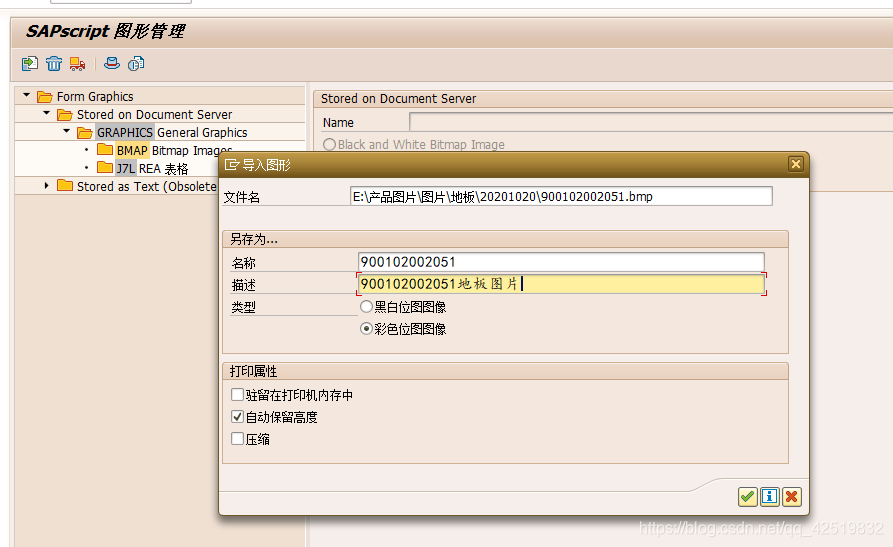Cancel import with red X button
893x547 pixels.
click(792, 497)
